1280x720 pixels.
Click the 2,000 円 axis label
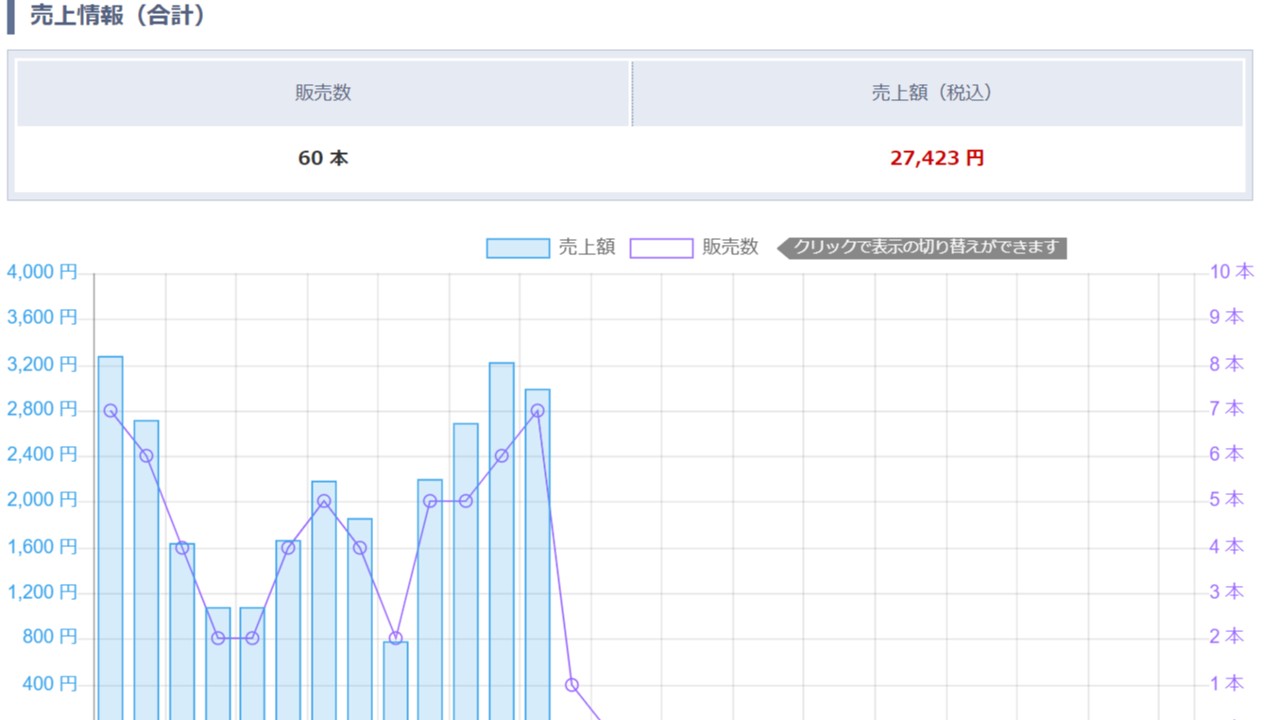coord(41,500)
